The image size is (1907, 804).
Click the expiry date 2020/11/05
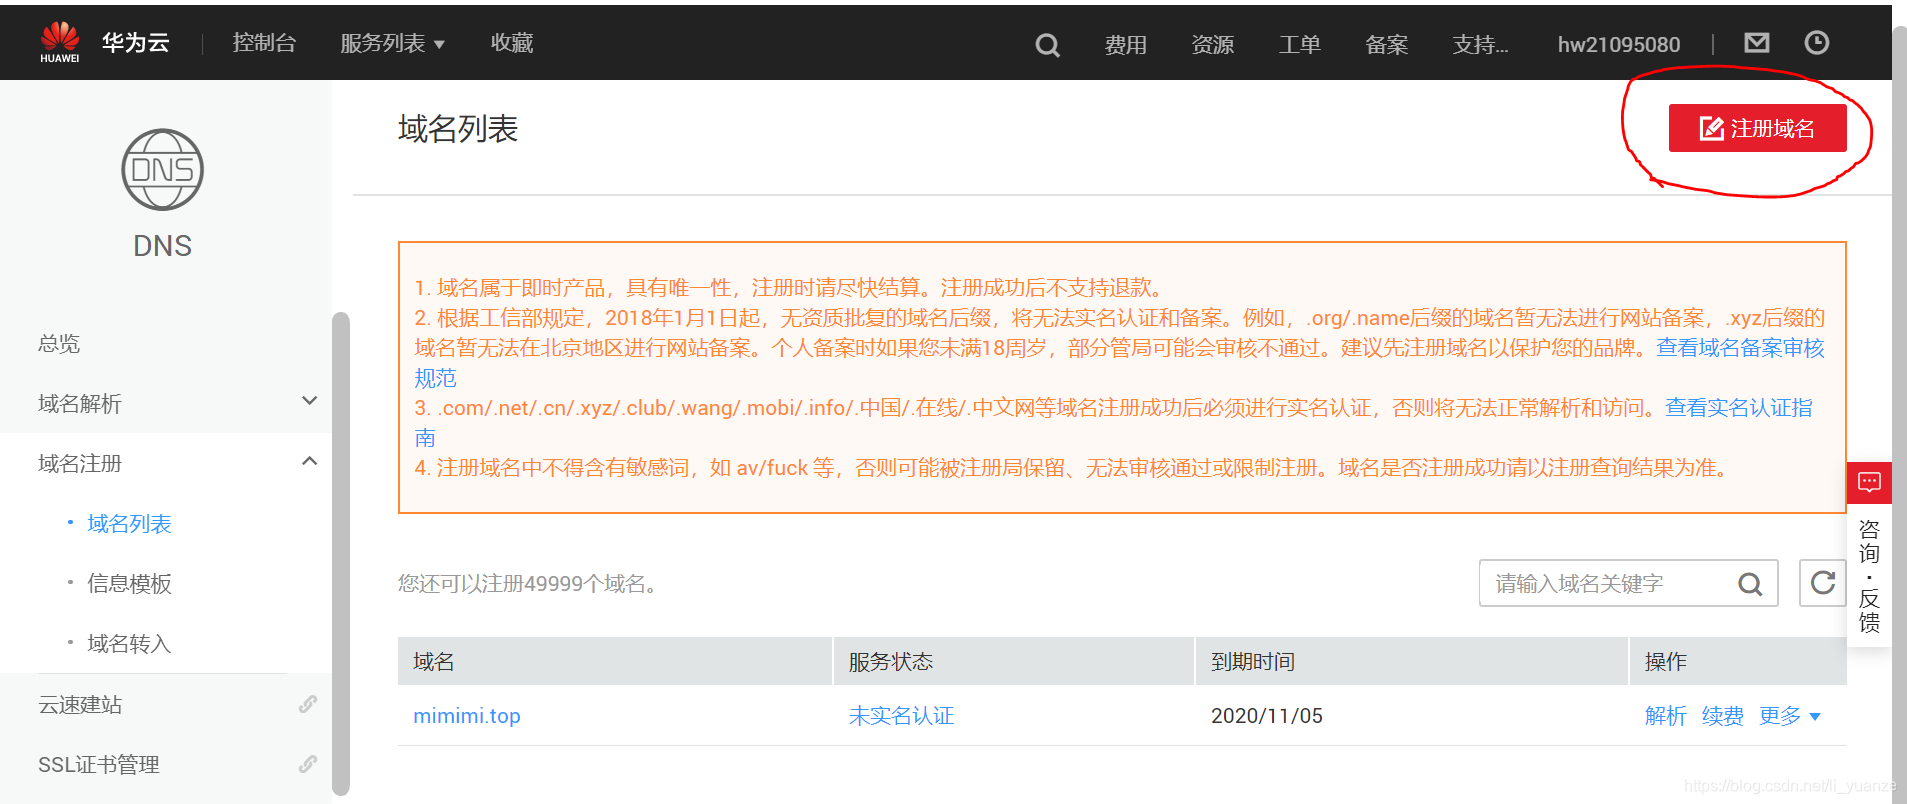1267,716
